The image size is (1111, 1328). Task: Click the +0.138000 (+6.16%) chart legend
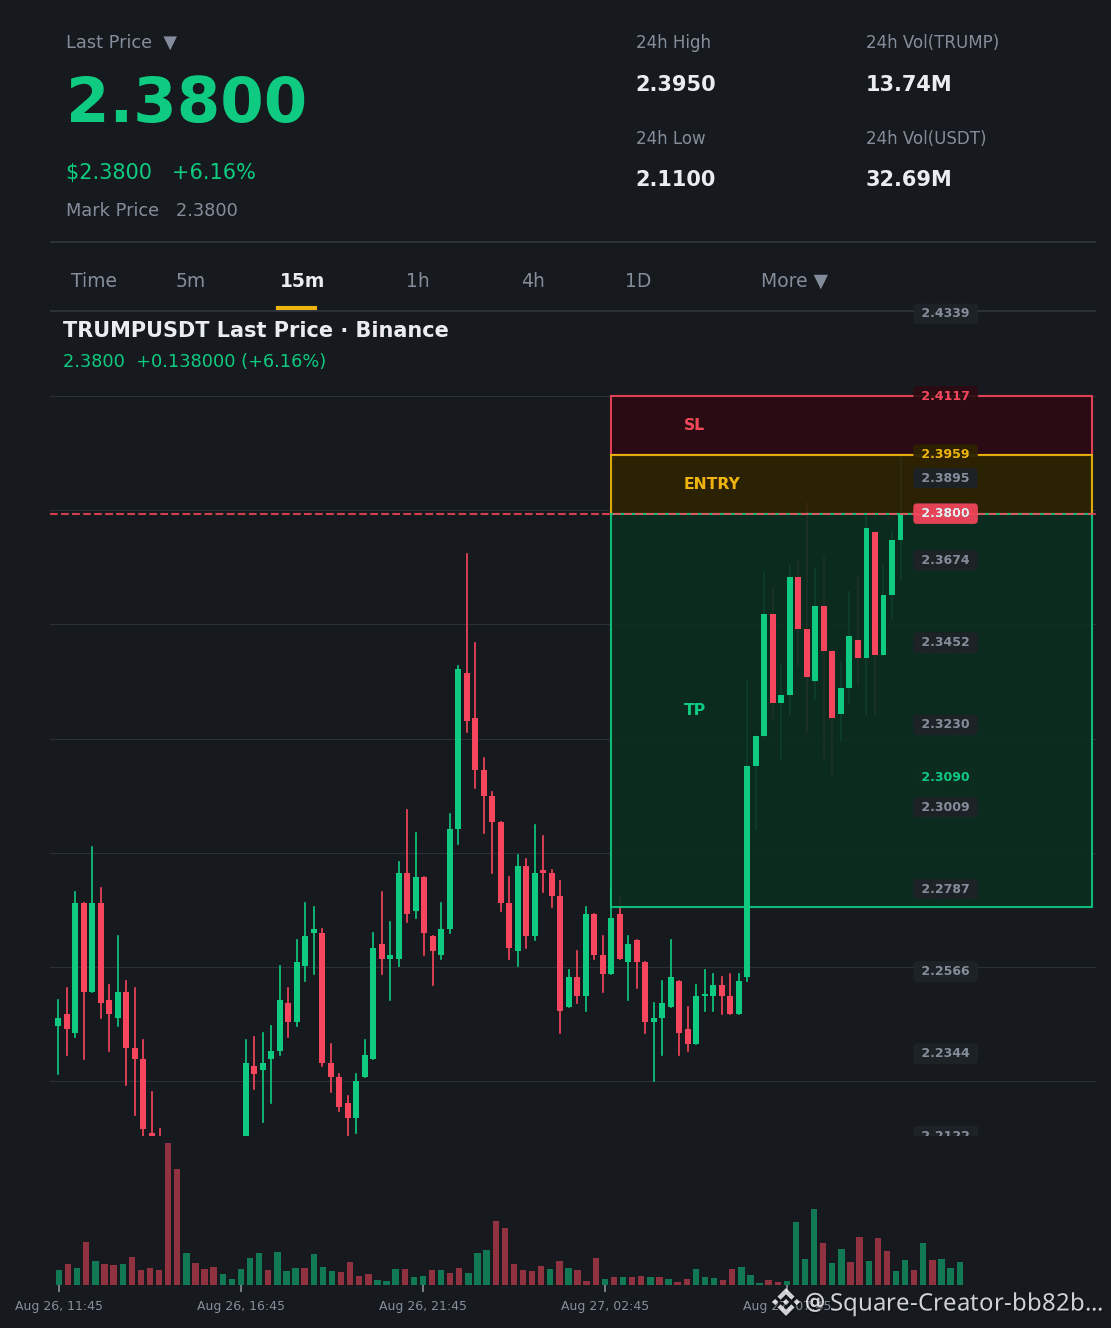click(x=231, y=361)
